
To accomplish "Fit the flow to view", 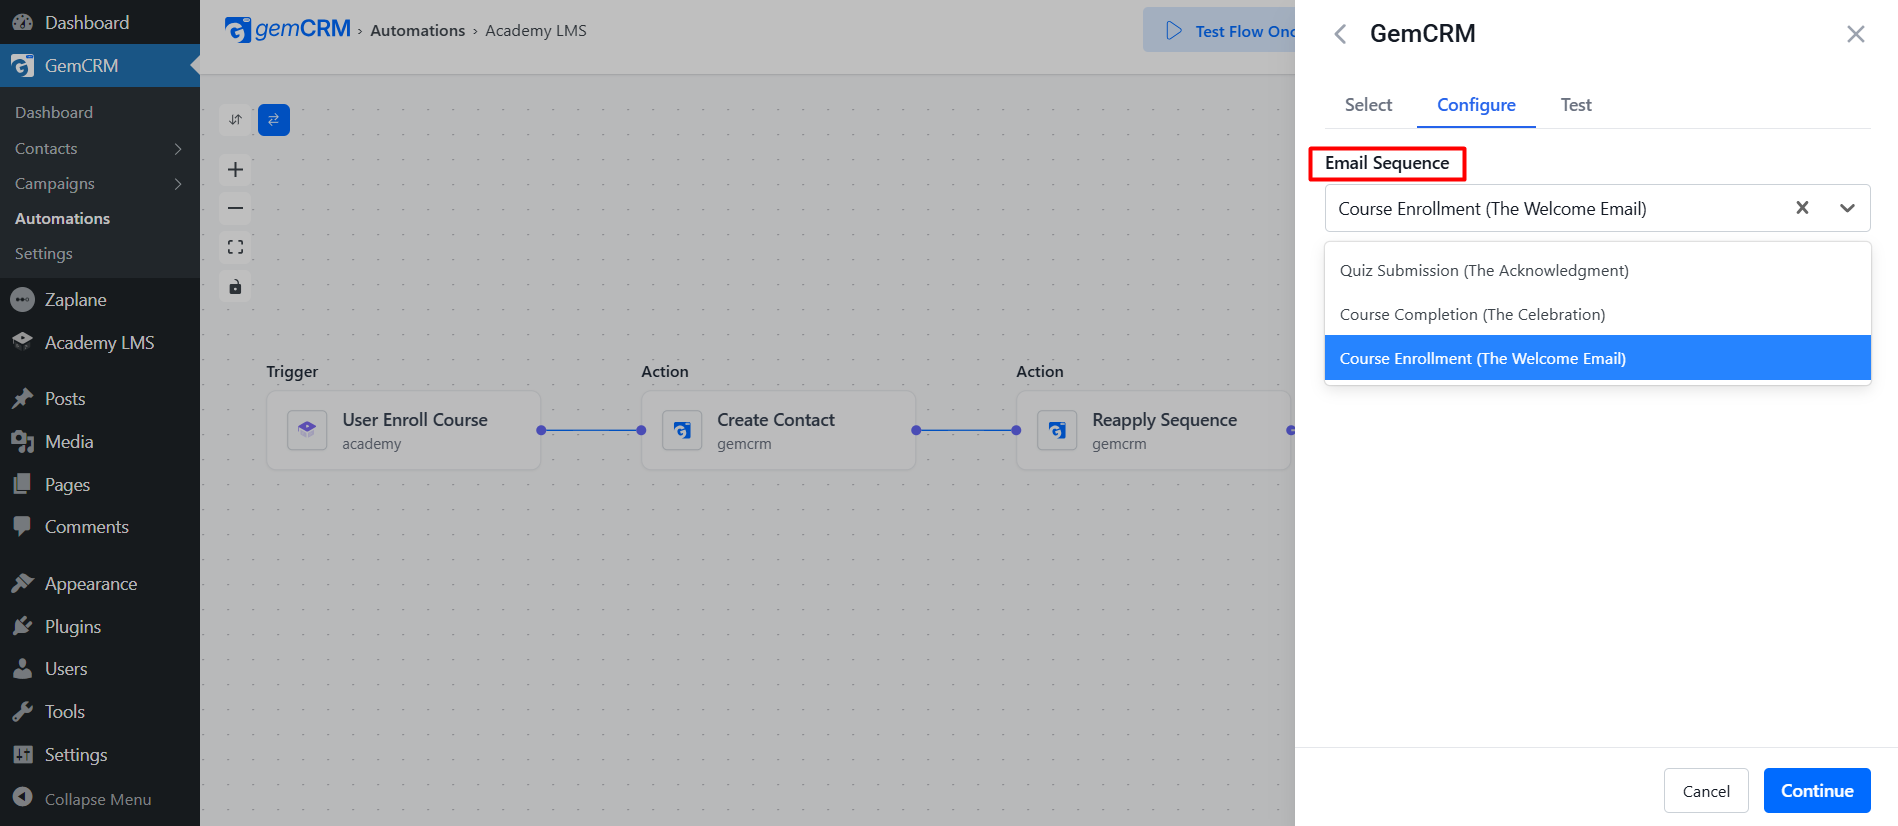I will pos(235,247).
